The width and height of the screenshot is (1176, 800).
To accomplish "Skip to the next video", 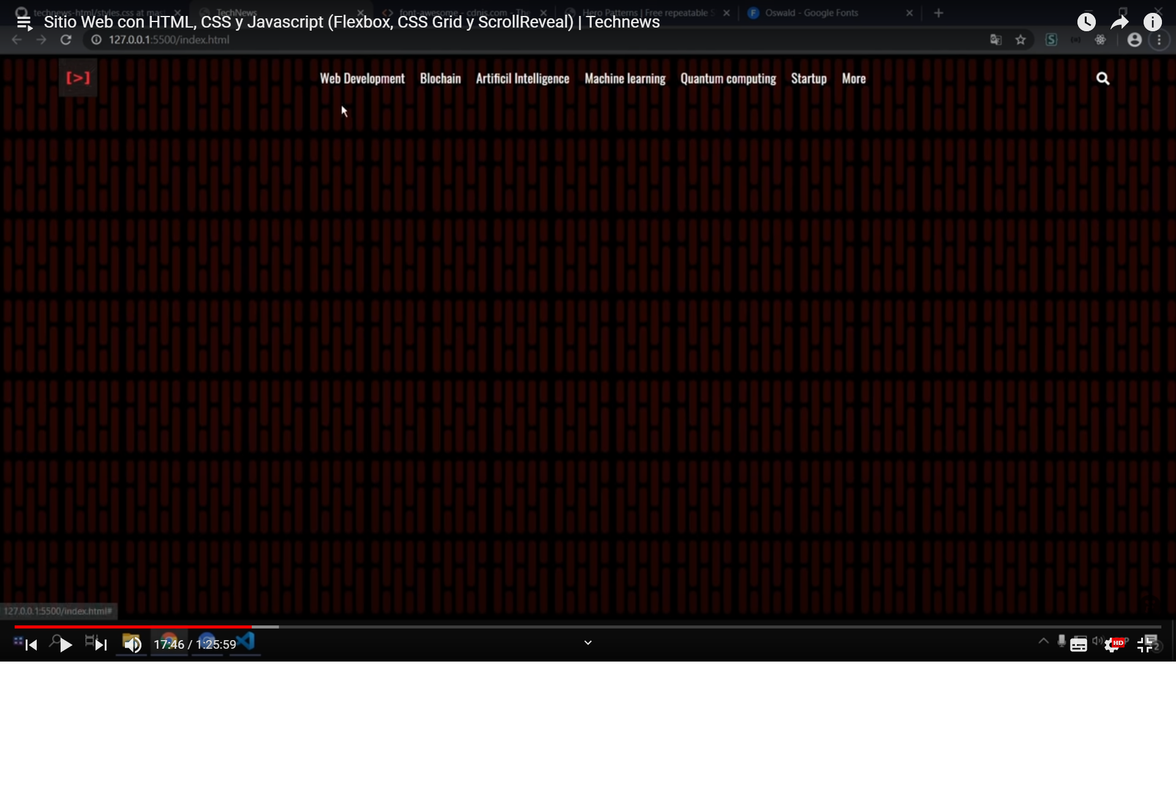I will [100, 645].
